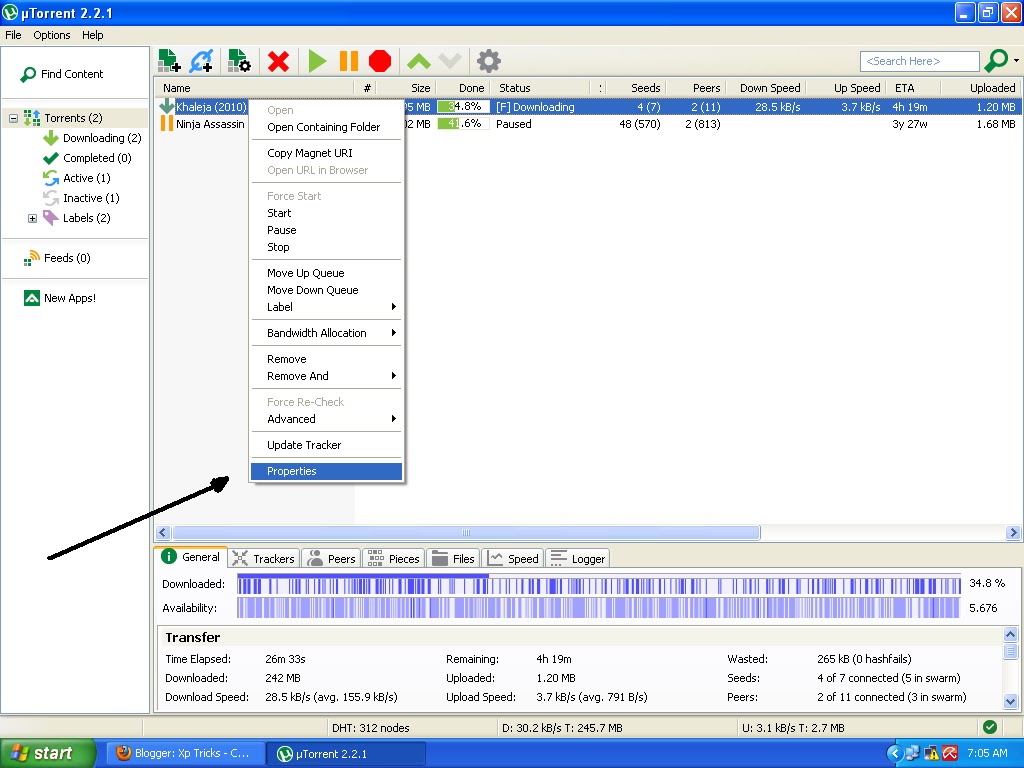Sort by the Seeds column header
The height and width of the screenshot is (768, 1024).
(x=637, y=88)
